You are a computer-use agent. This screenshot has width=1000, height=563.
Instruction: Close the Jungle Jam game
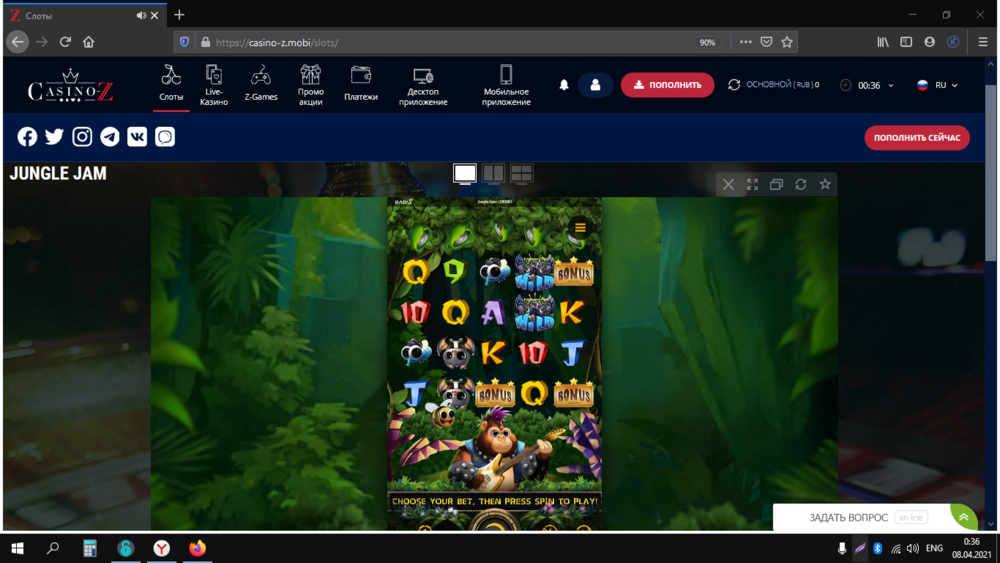coord(728,185)
